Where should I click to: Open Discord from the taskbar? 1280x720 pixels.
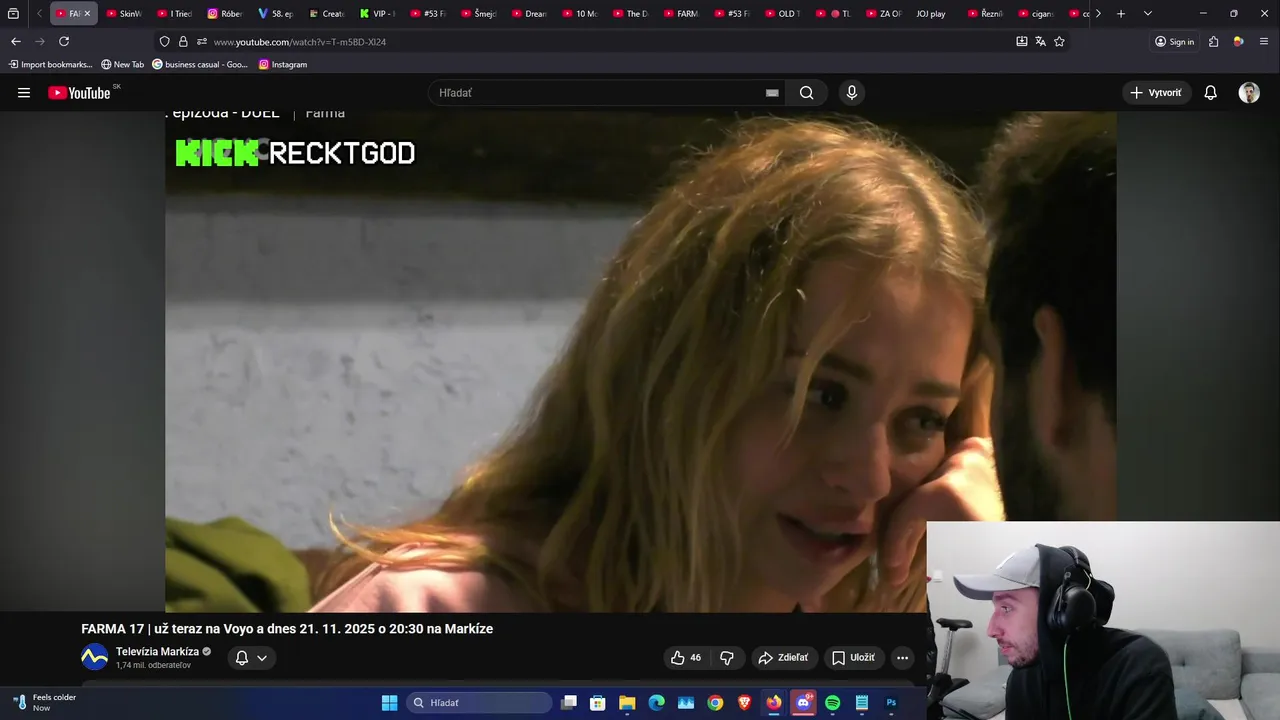coord(803,703)
